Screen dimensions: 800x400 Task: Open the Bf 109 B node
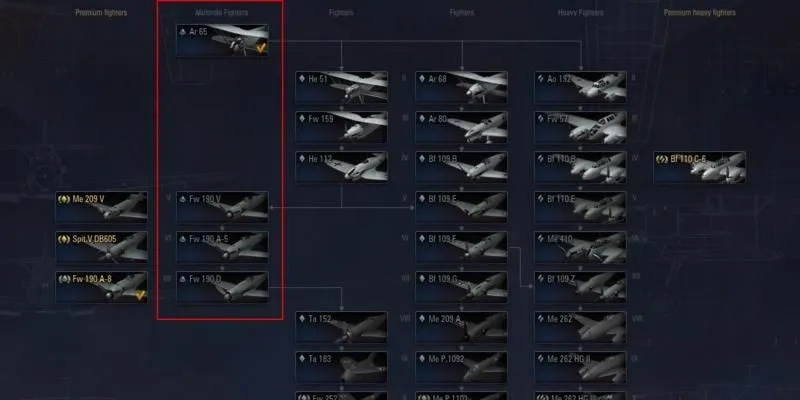(461, 167)
